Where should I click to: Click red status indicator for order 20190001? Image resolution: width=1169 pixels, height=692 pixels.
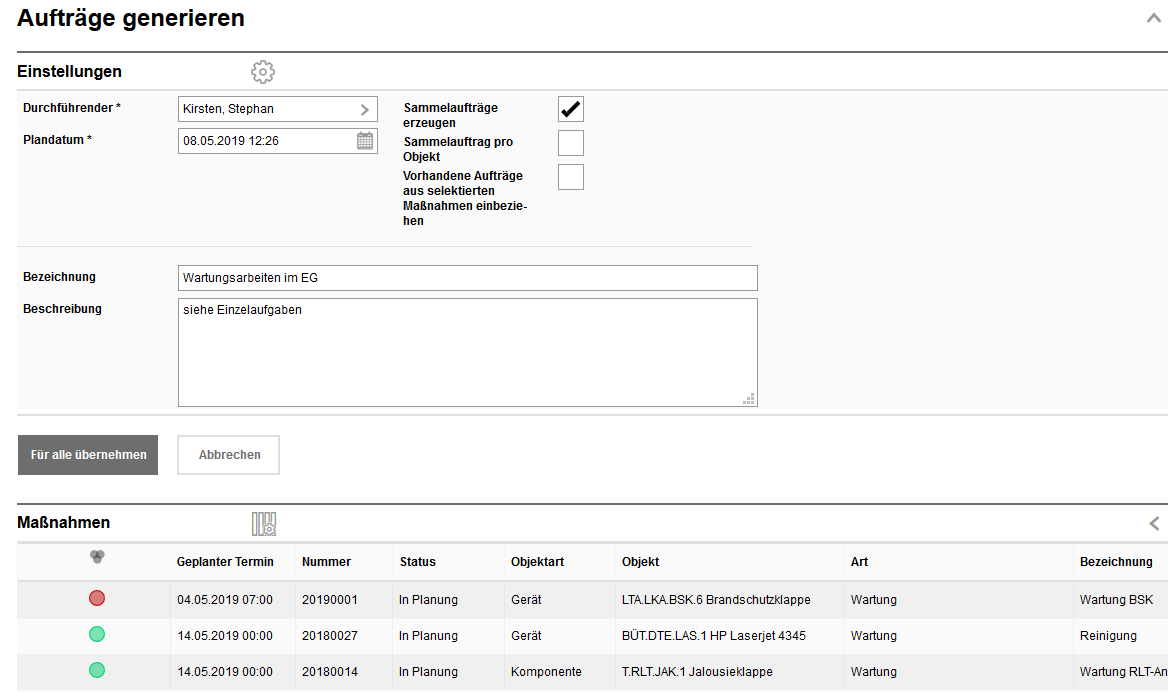click(97, 598)
